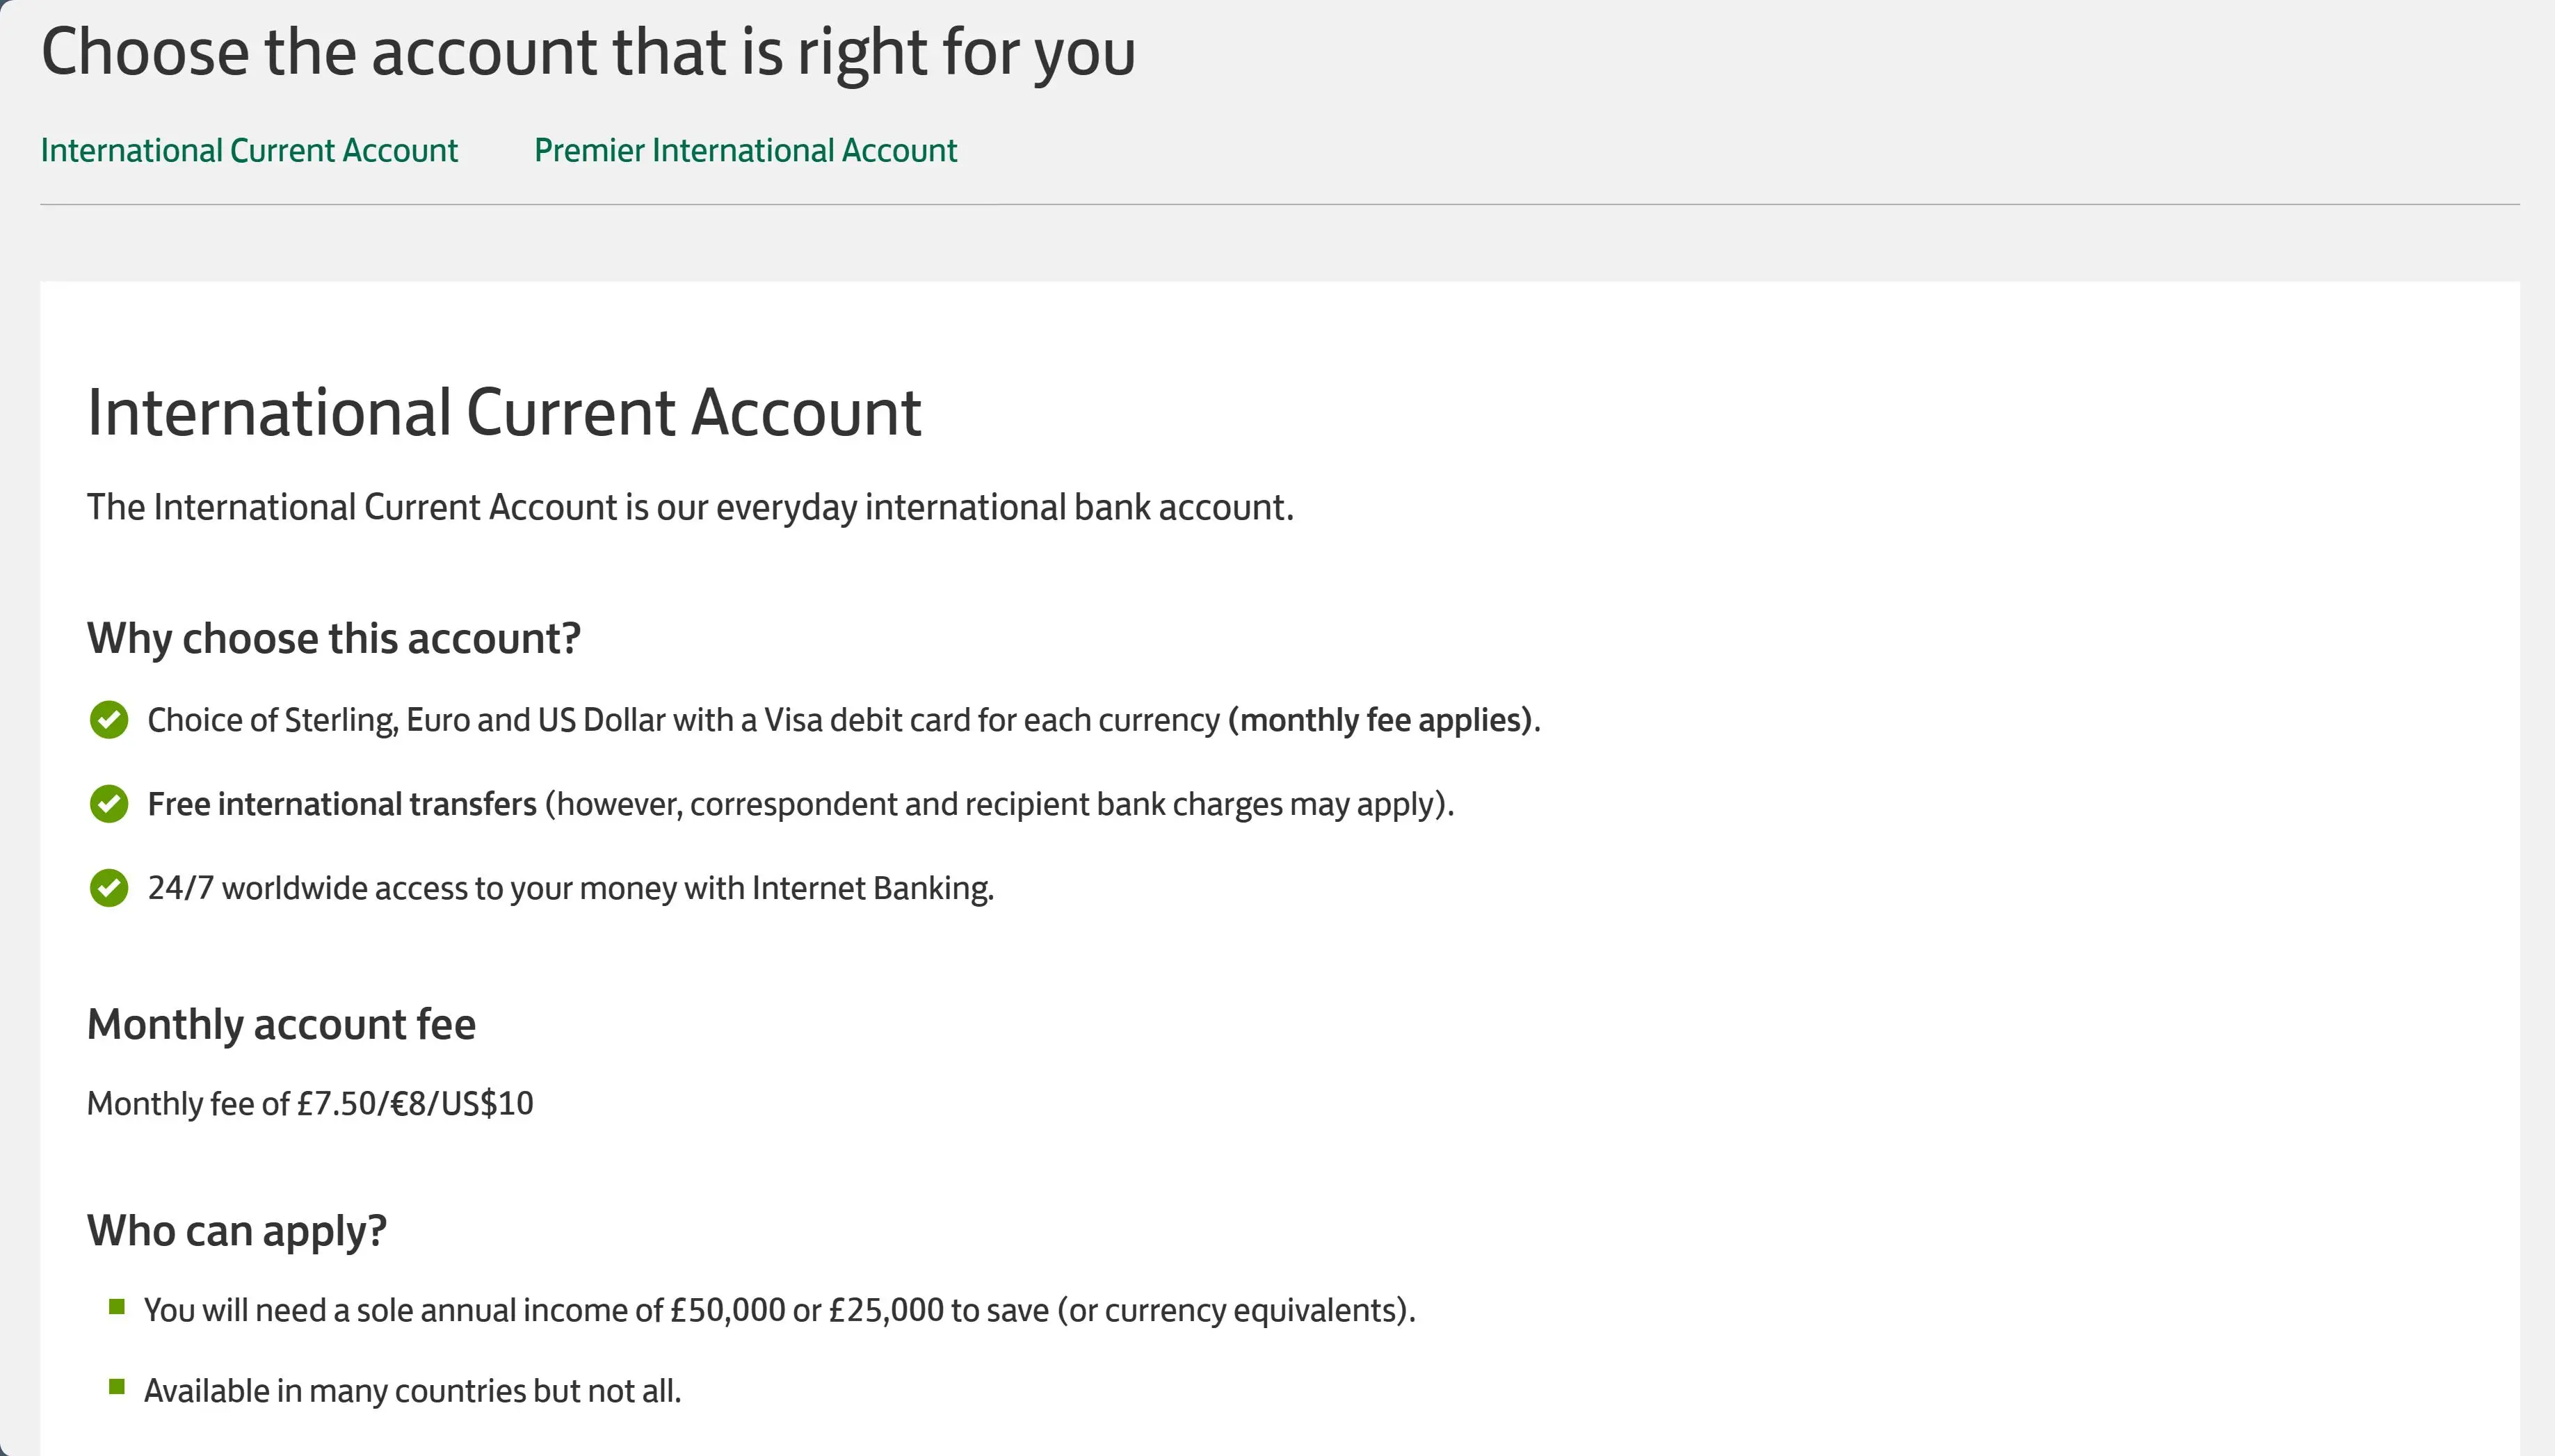
Task: Click green checkmark beside Sterling, Euro currency choice
Action: (x=109, y=720)
